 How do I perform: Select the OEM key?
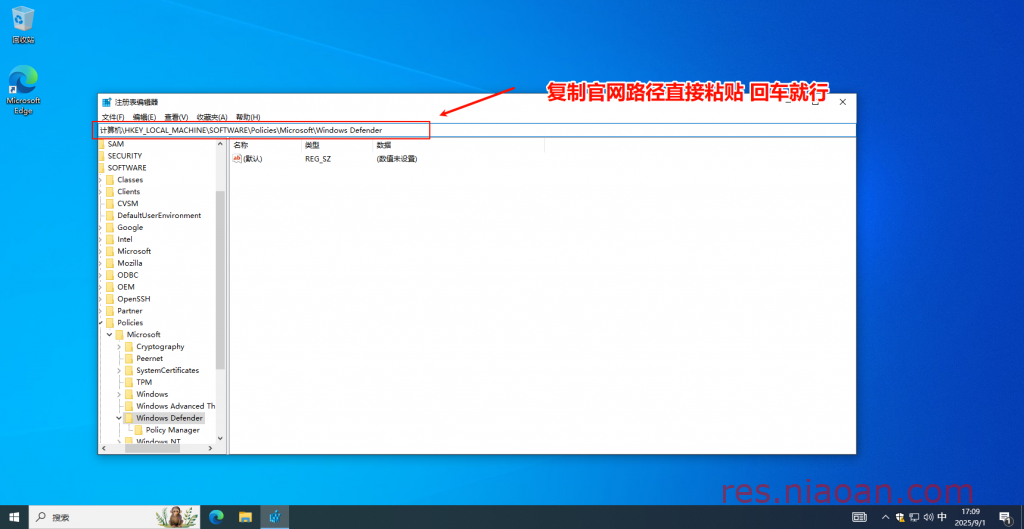[126, 287]
